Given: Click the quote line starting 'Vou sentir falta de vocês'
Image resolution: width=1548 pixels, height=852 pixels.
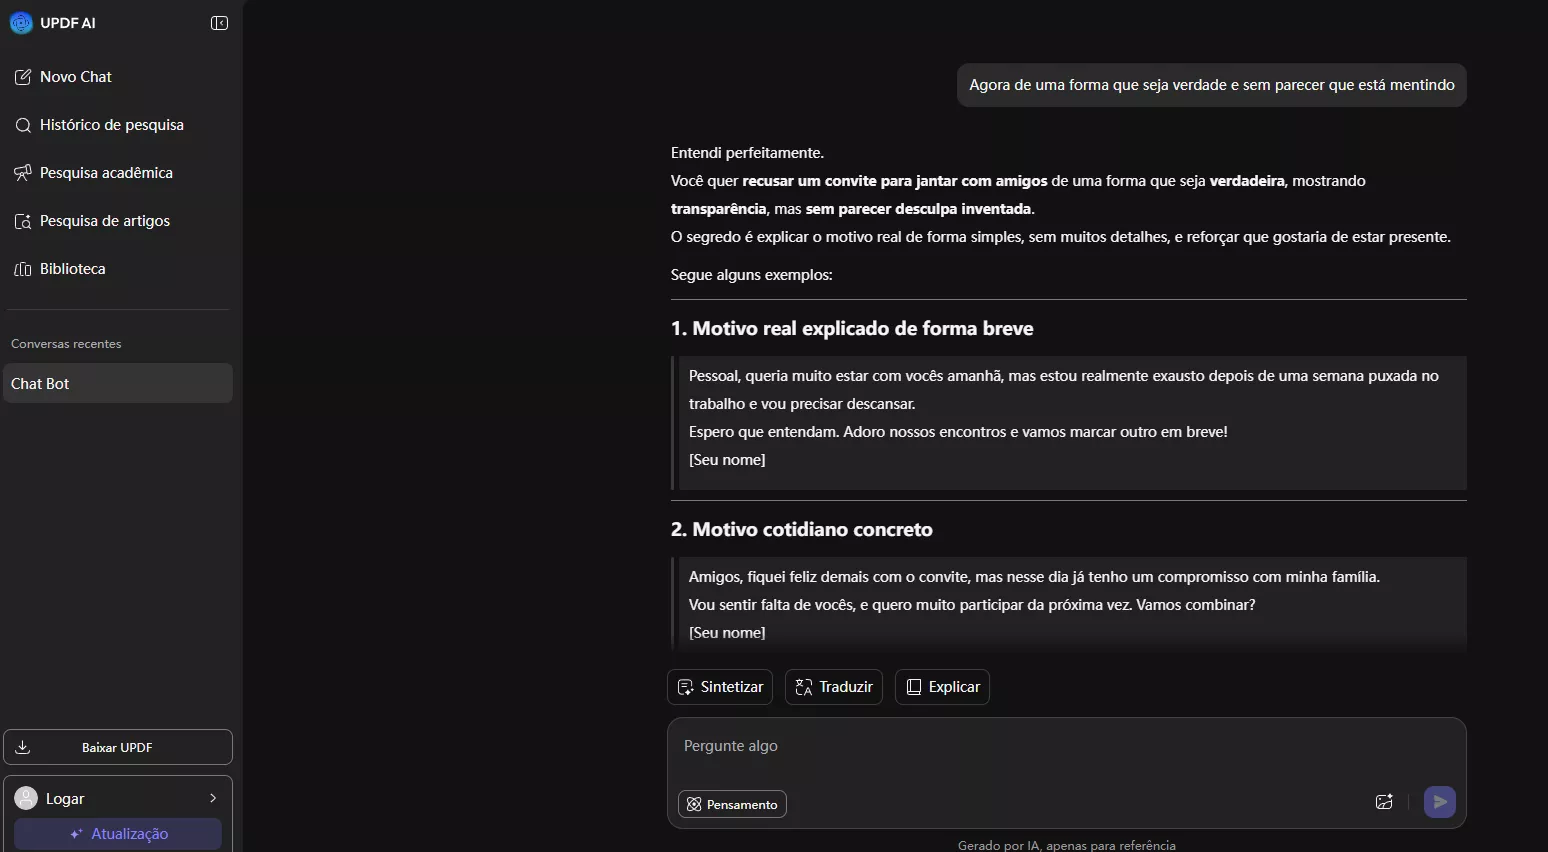Looking at the screenshot, I should pos(972,605).
